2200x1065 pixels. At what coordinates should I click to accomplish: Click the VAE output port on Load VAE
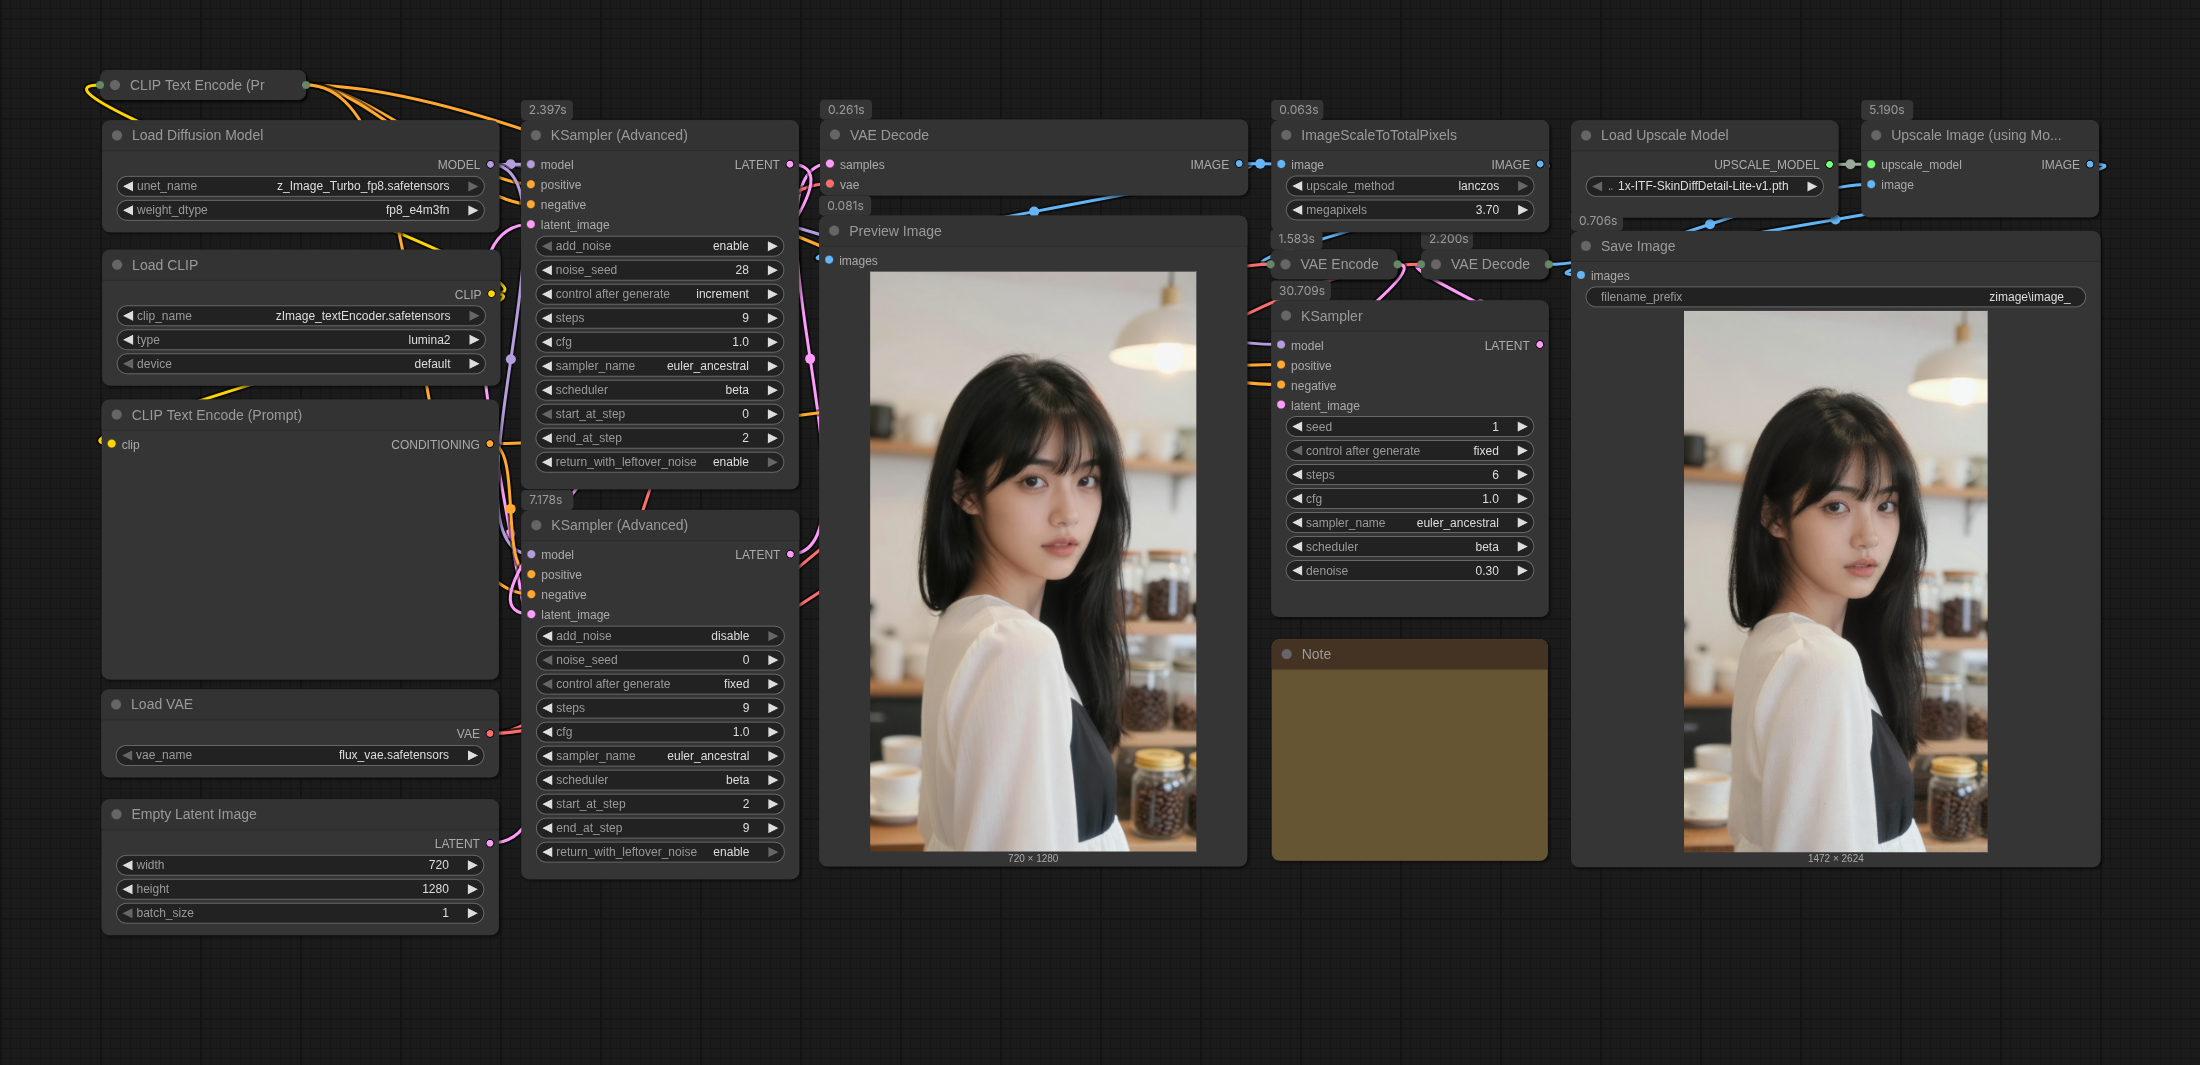[490, 734]
